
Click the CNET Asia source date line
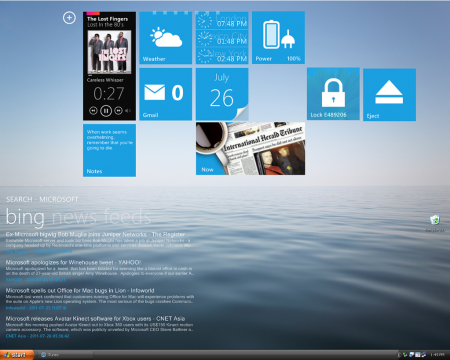pos(38,336)
